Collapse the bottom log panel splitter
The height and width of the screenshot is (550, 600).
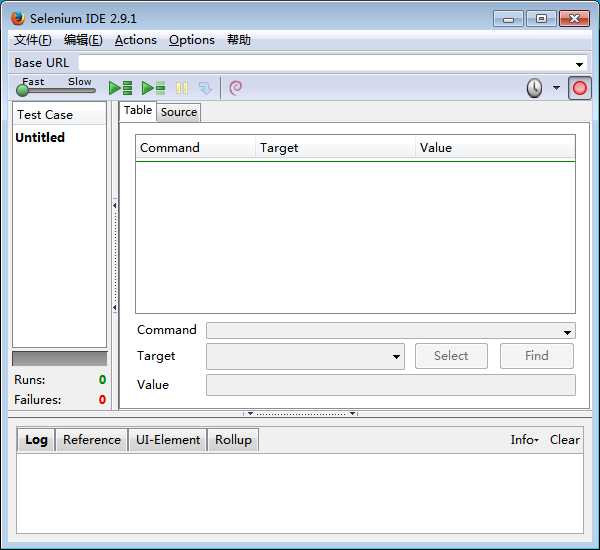point(300,413)
